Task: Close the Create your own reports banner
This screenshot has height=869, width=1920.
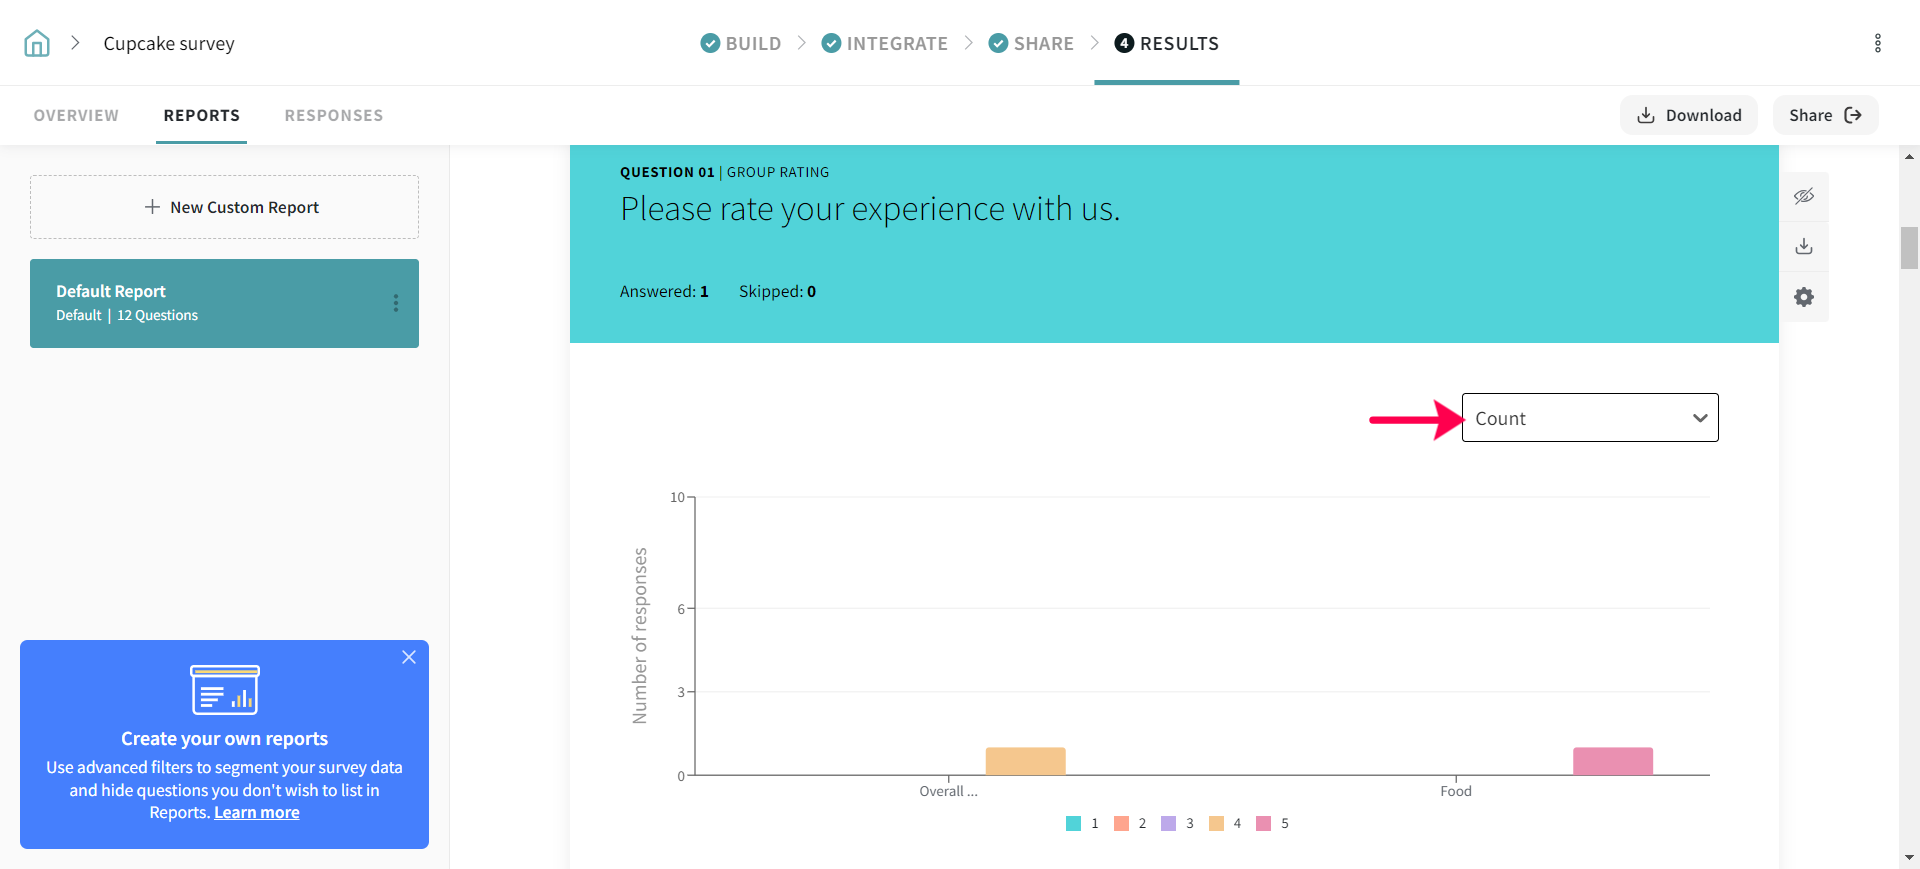Action: pos(409,657)
